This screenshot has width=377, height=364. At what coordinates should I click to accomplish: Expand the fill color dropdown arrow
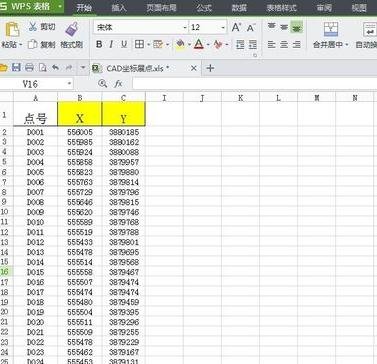[189, 44]
